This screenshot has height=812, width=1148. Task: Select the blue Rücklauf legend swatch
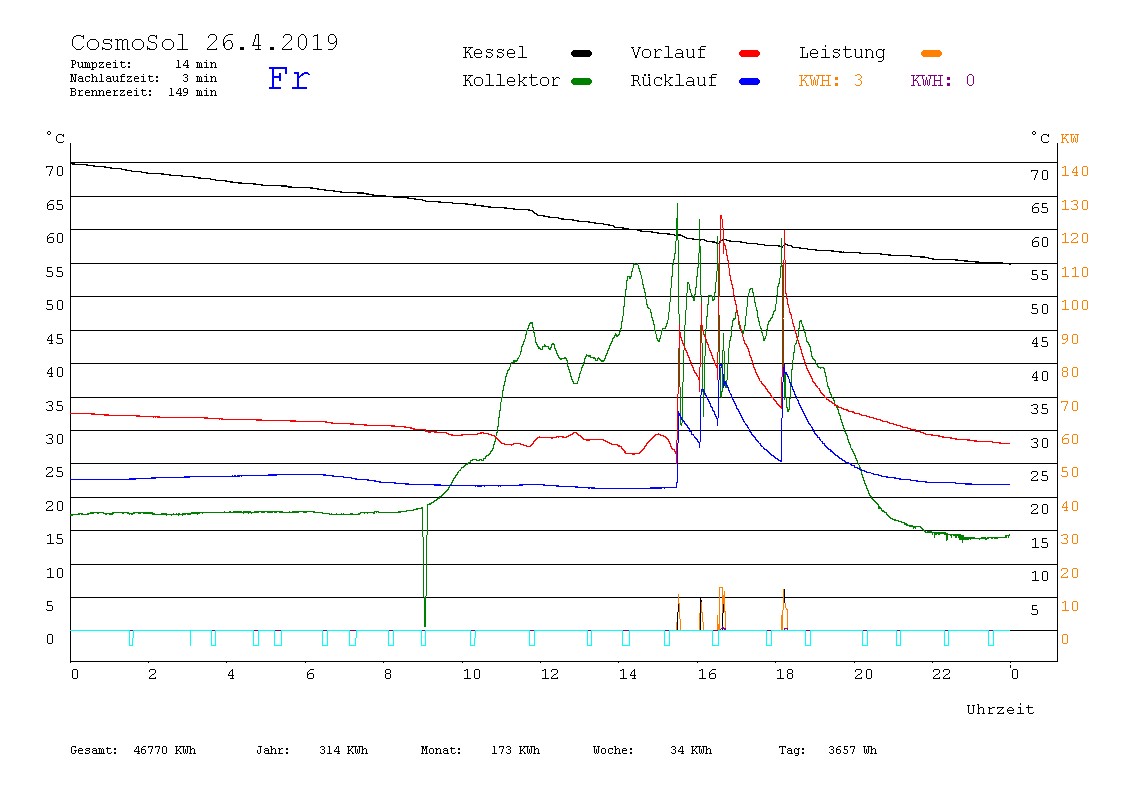coord(750,81)
